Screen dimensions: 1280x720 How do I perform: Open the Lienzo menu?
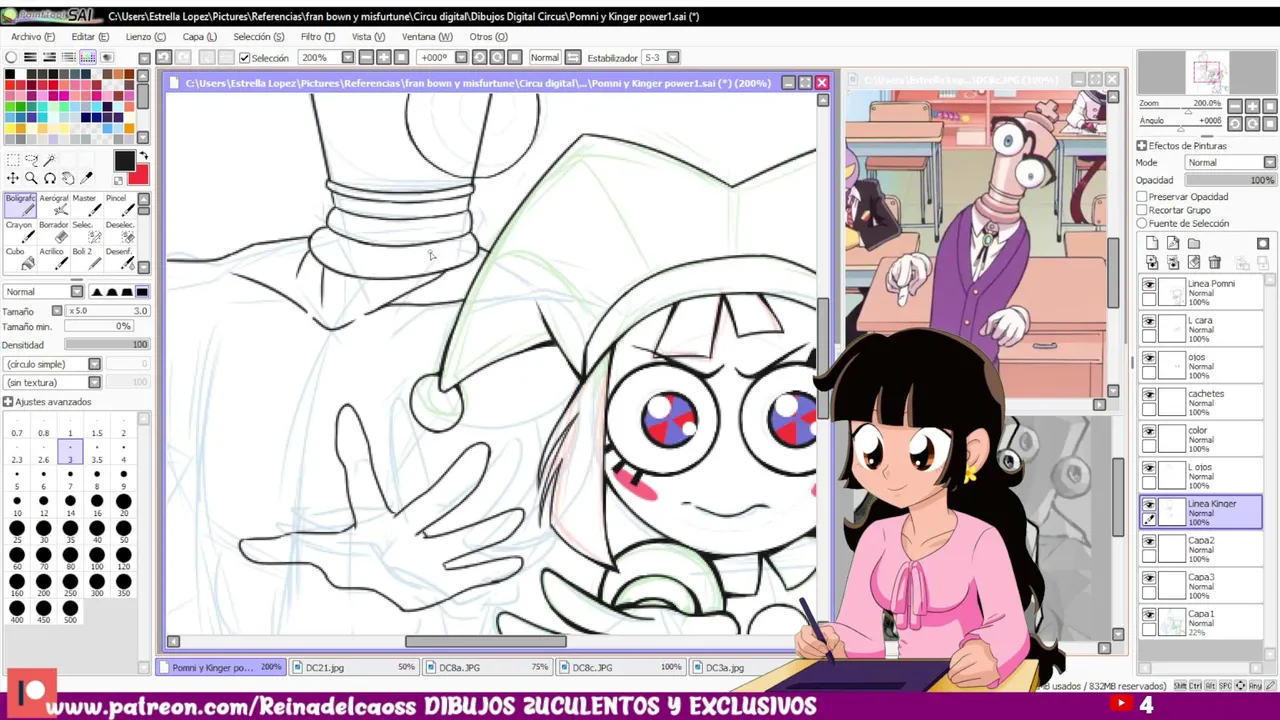click(x=146, y=37)
